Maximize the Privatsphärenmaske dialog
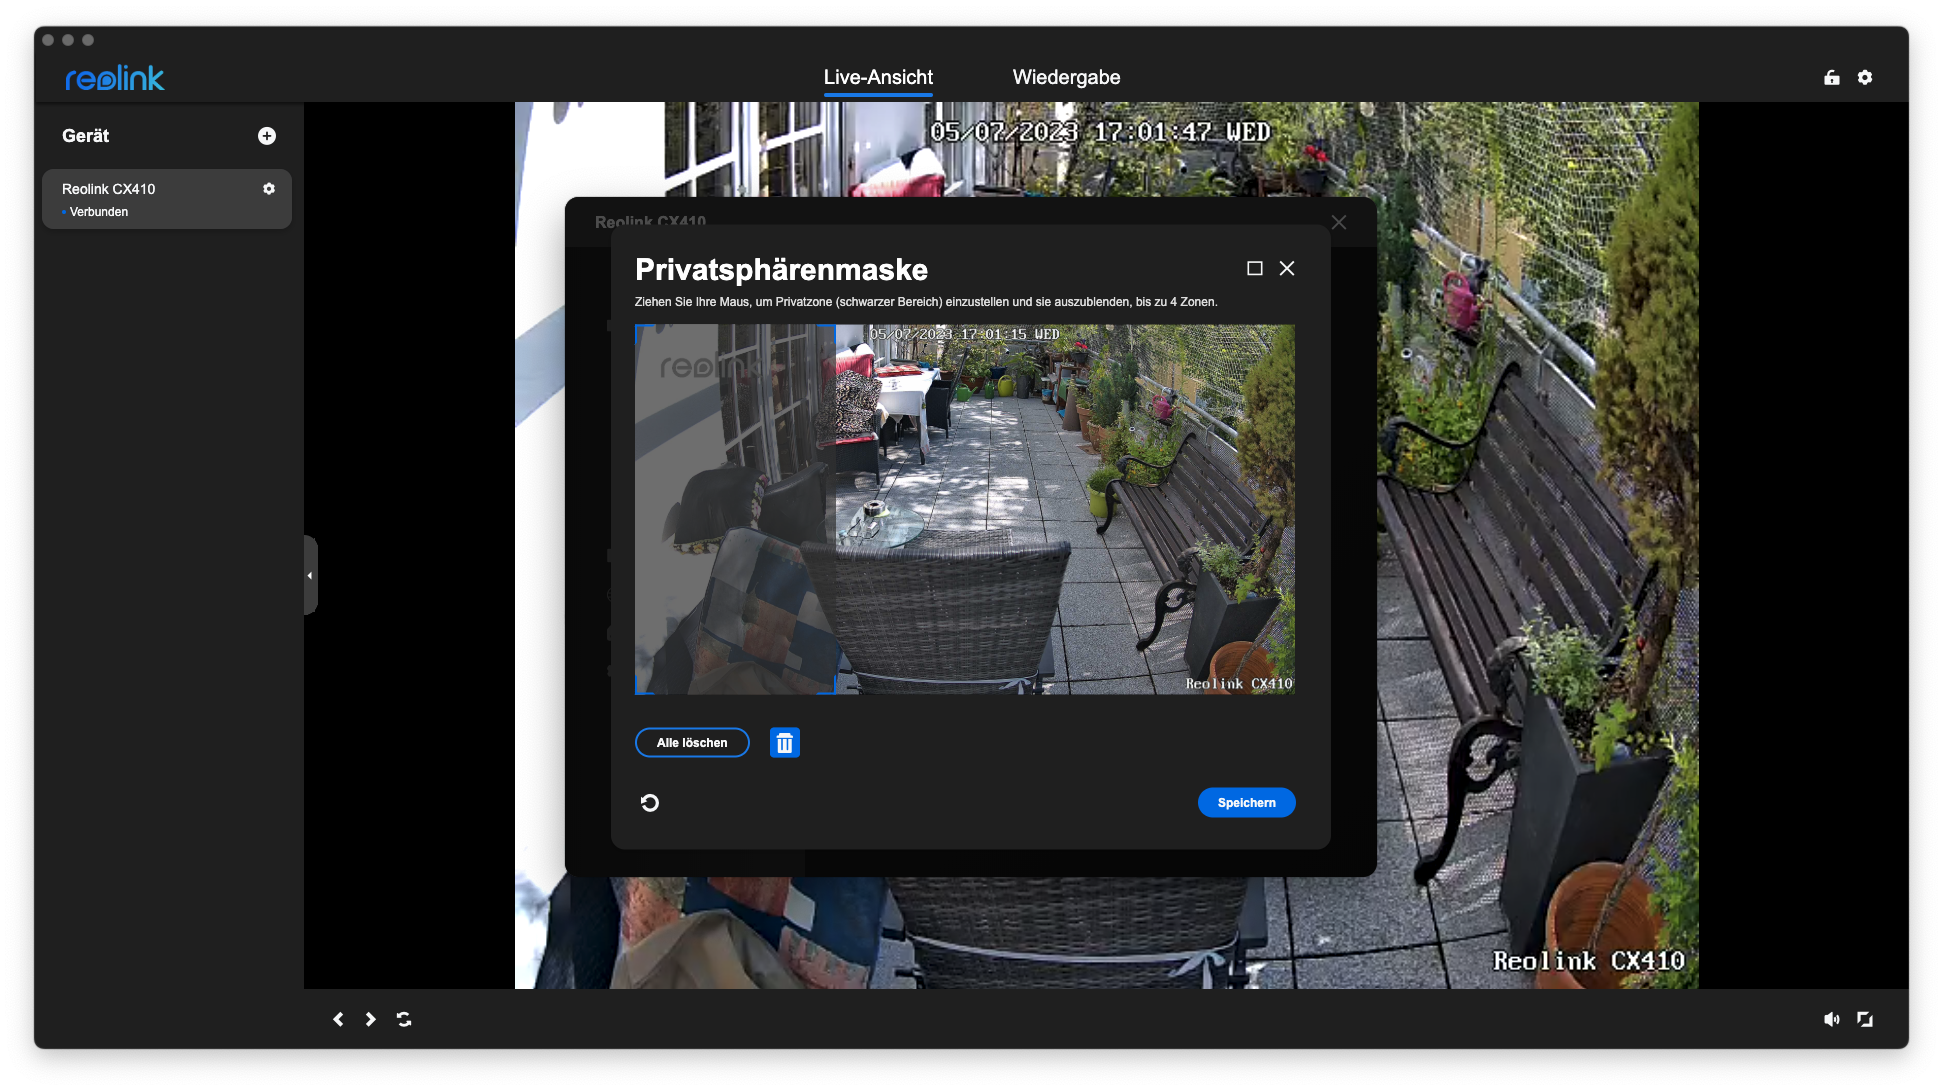The height and width of the screenshot is (1091, 1943). (x=1255, y=268)
